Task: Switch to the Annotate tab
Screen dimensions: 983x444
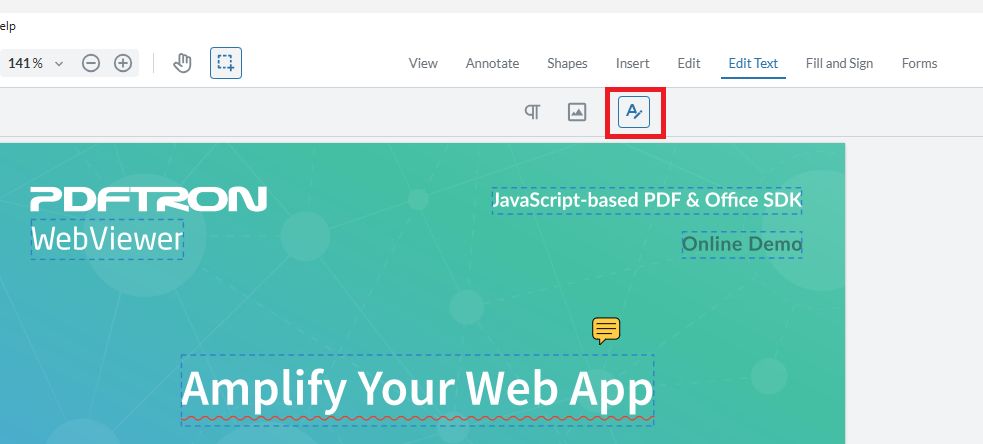Action: point(492,63)
